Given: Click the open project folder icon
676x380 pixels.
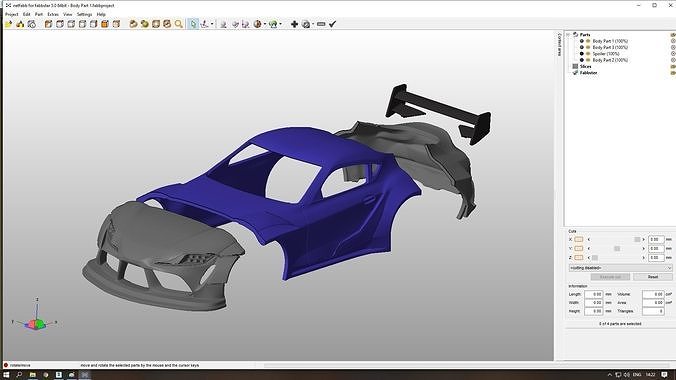Looking at the screenshot, I should (x=9, y=24).
